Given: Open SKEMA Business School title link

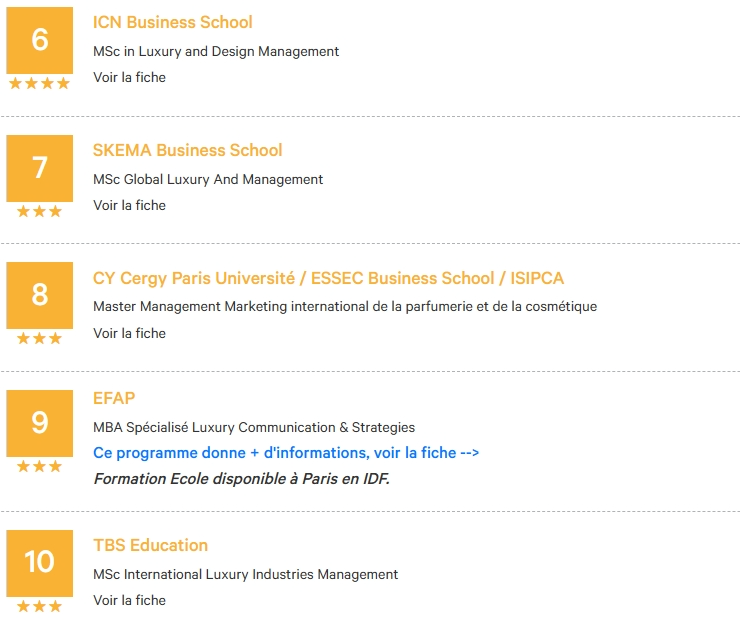Looking at the screenshot, I should tap(187, 150).
